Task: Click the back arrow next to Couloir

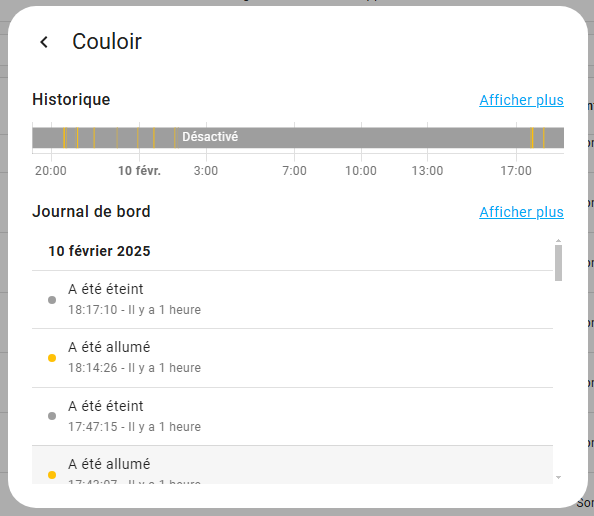Action: [x=44, y=42]
